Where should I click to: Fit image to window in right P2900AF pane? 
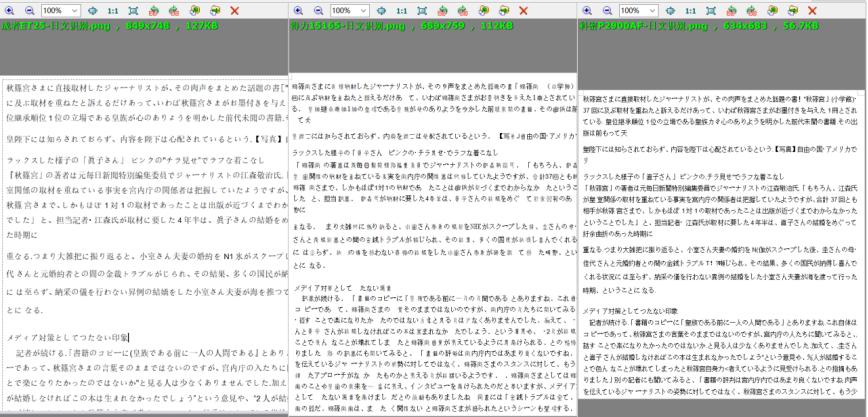(711, 11)
